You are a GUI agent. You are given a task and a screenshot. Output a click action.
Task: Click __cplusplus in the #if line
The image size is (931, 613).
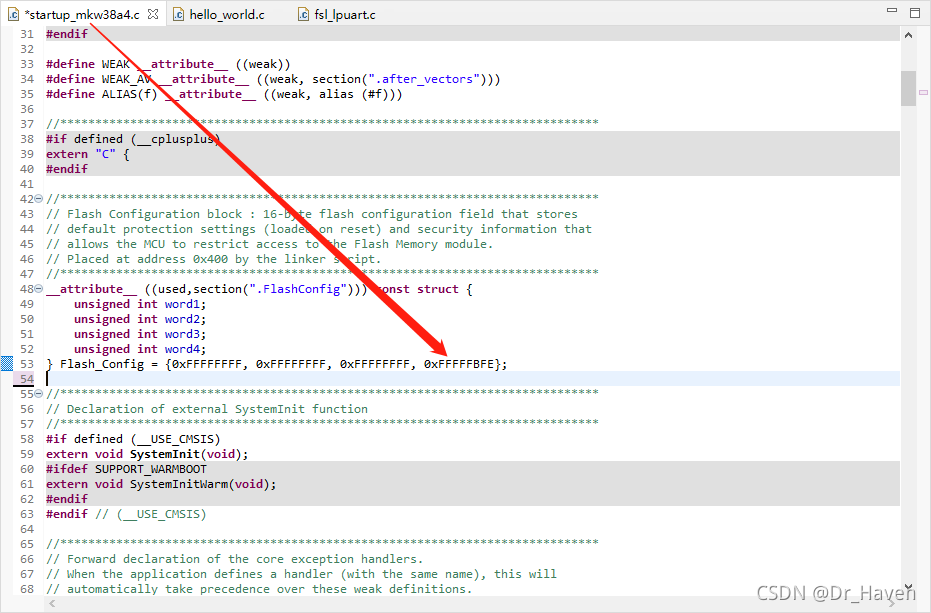tap(175, 139)
